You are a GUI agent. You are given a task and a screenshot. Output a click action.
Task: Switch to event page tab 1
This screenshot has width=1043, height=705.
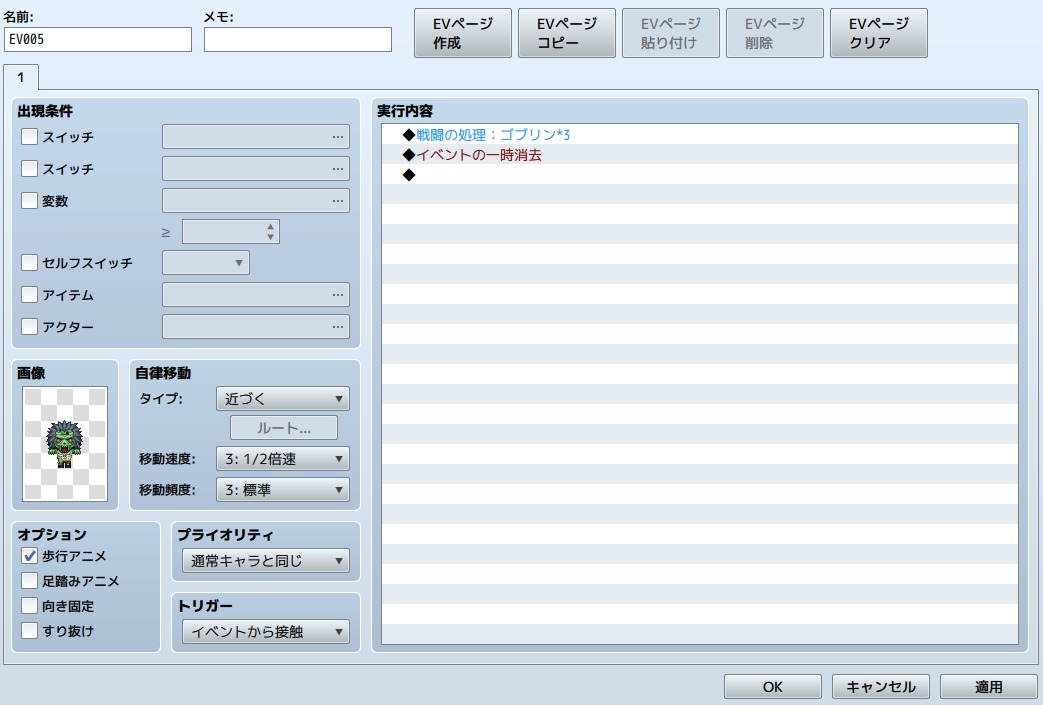pos(21,77)
